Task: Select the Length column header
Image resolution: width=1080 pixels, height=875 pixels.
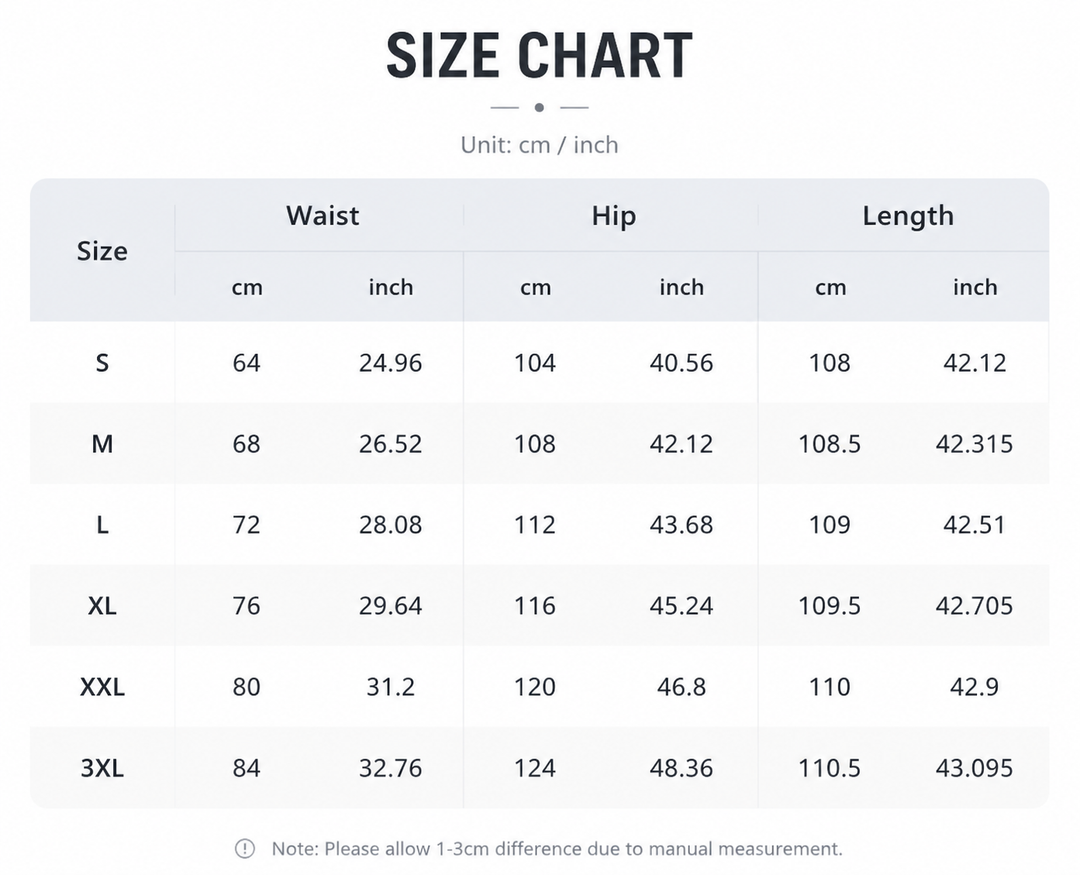Action: point(908,216)
